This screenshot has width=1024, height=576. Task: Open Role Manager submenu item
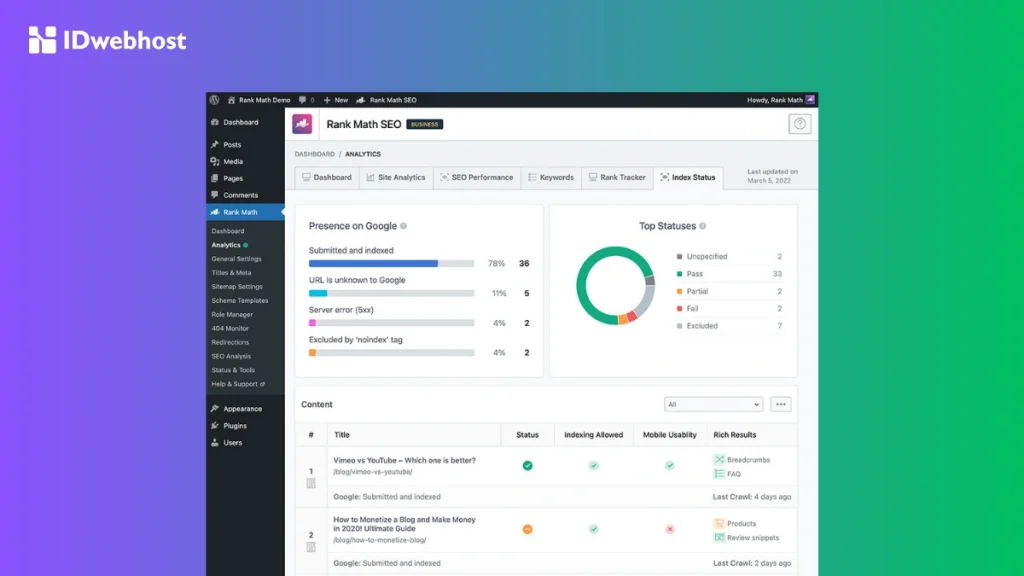(232, 315)
